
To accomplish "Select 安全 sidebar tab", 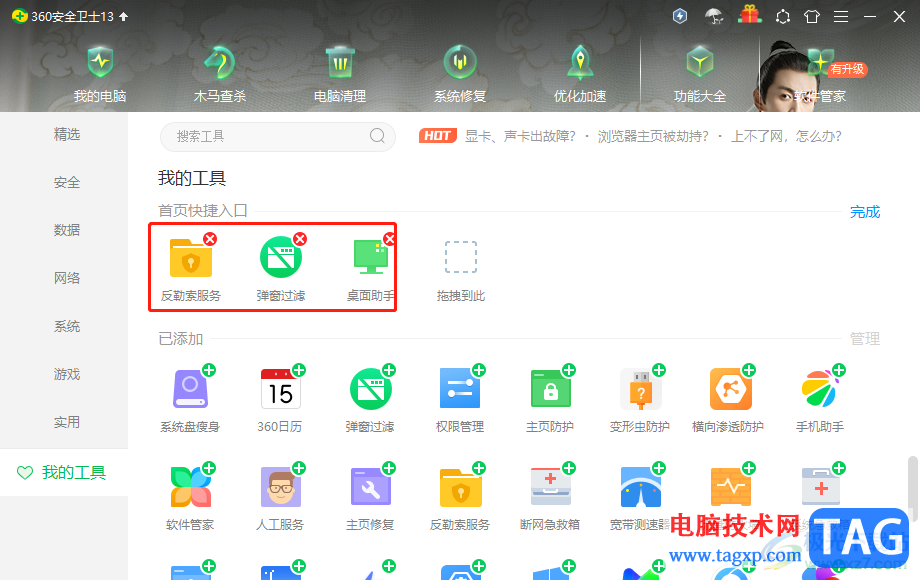I will tap(67, 182).
